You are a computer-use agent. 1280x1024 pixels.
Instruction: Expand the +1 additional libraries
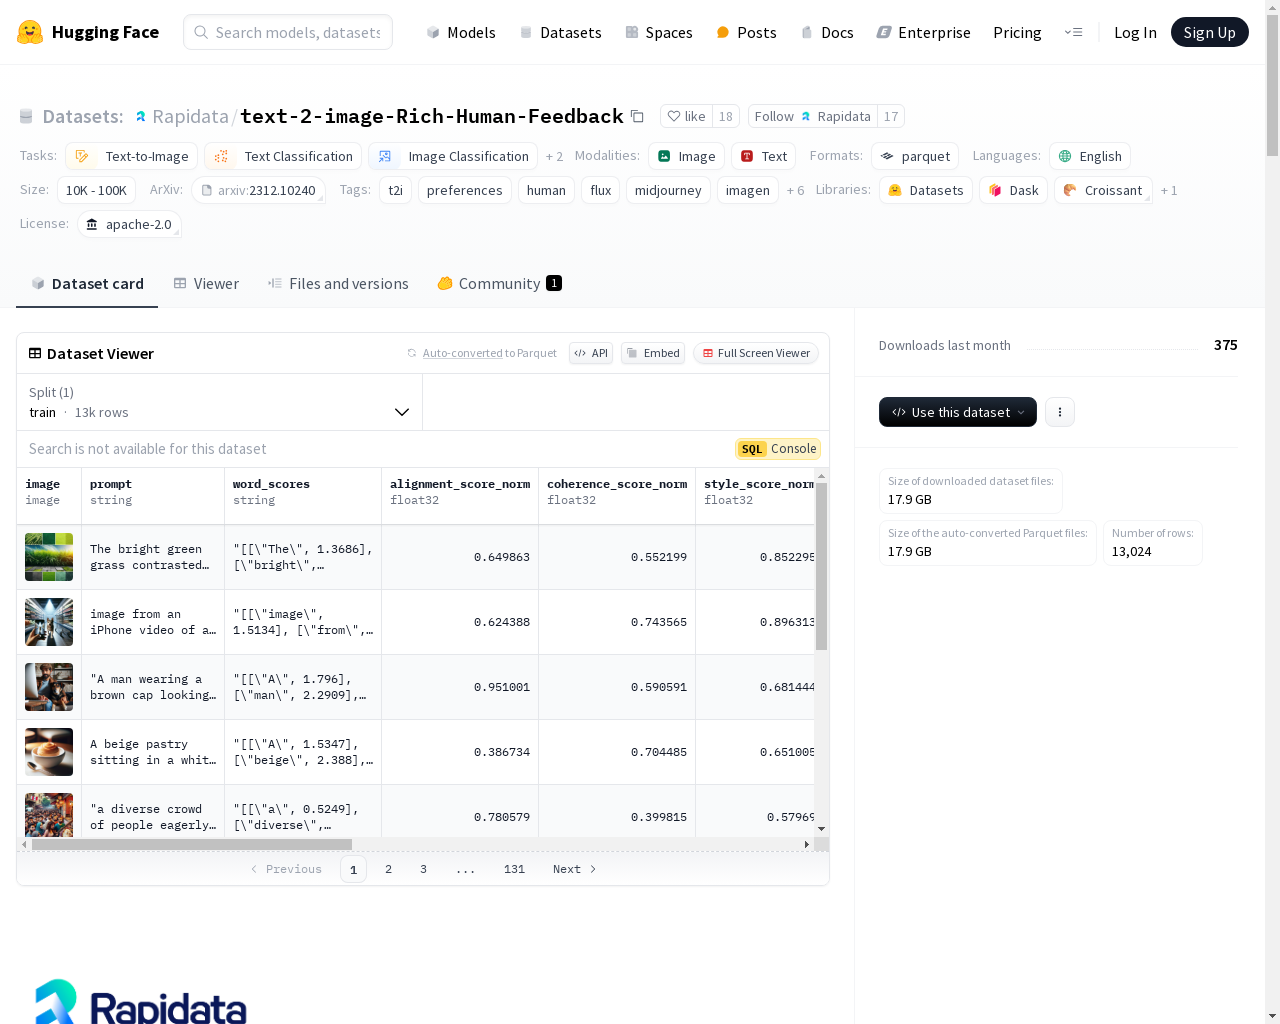(1169, 190)
